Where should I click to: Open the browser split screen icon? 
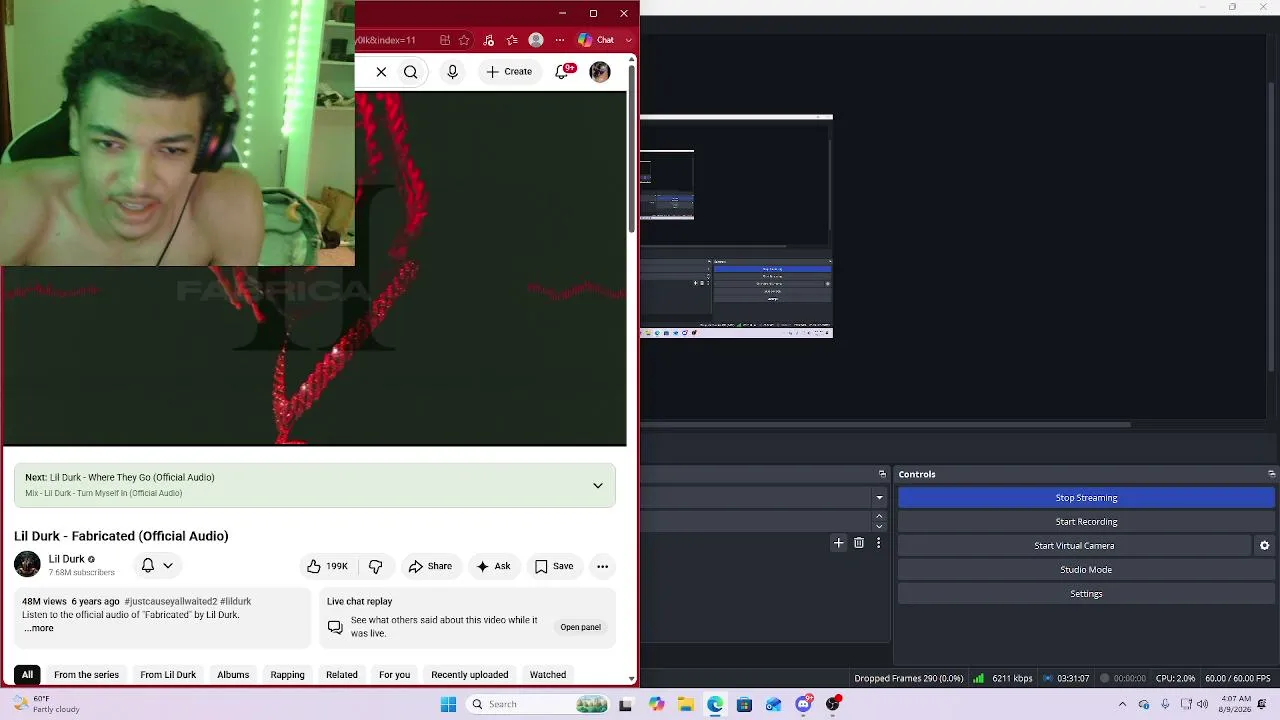click(445, 41)
